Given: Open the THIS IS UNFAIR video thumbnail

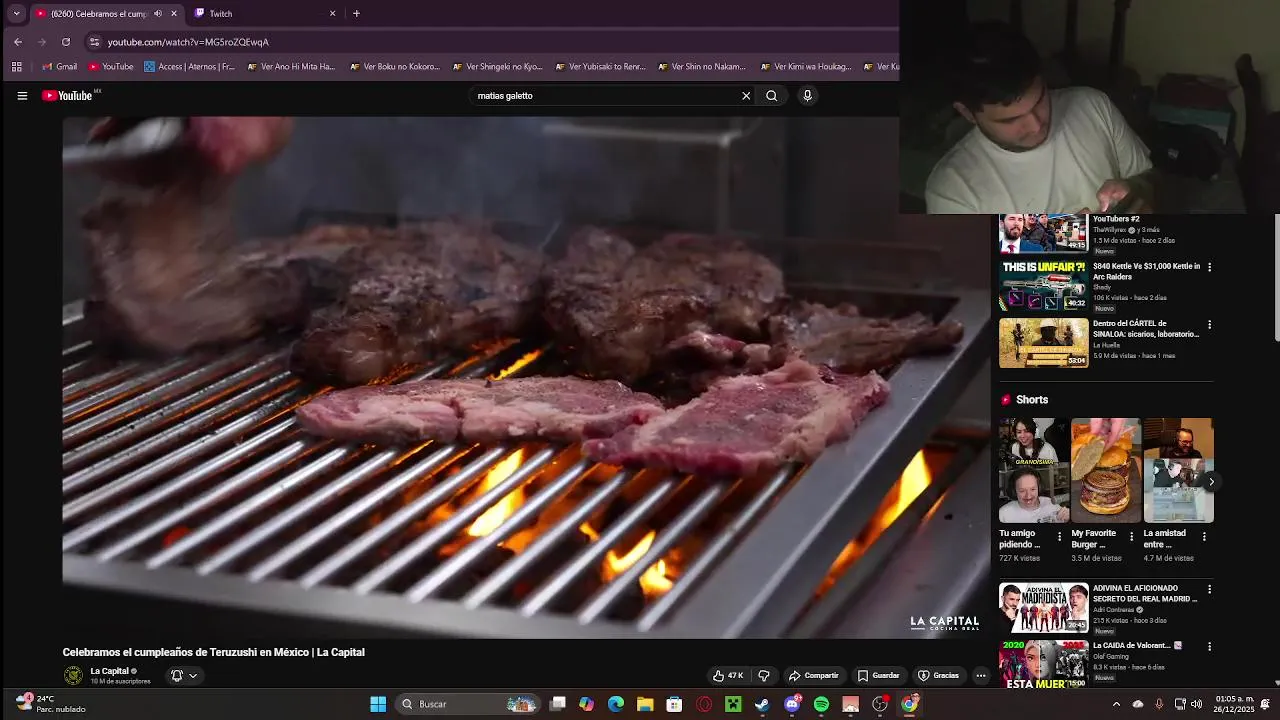Looking at the screenshot, I should click(x=1043, y=286).
